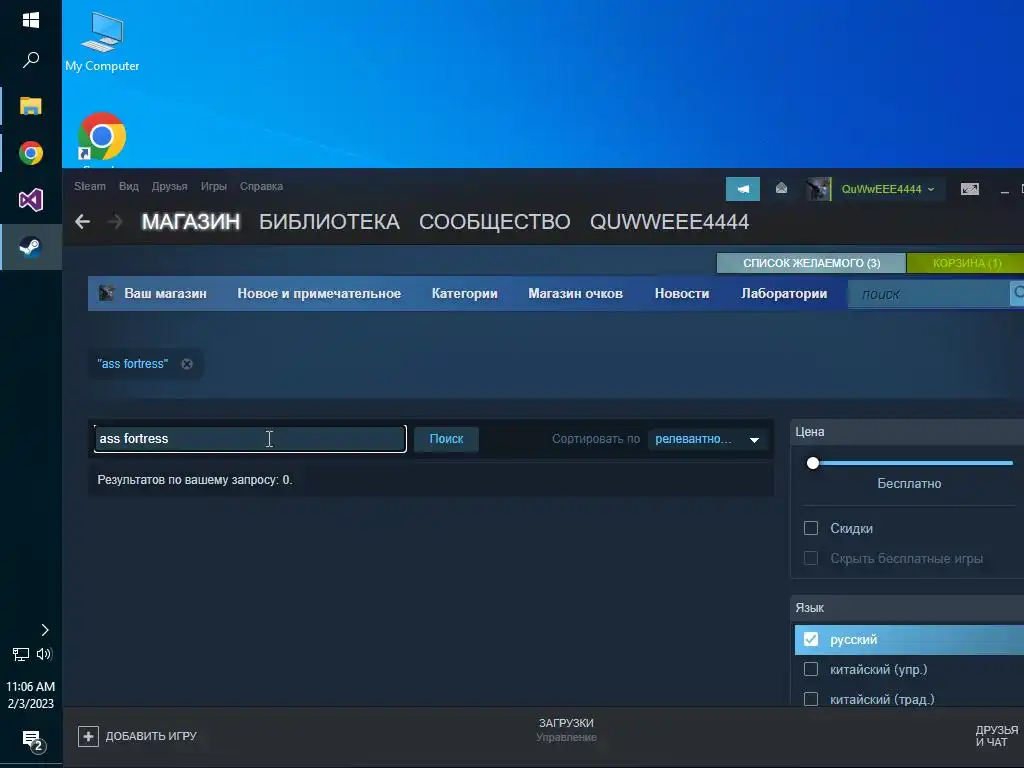This screenshot has height=768, width=1024.
Task: Open the Steam announcements megaphone button
Action: (743, 189)
